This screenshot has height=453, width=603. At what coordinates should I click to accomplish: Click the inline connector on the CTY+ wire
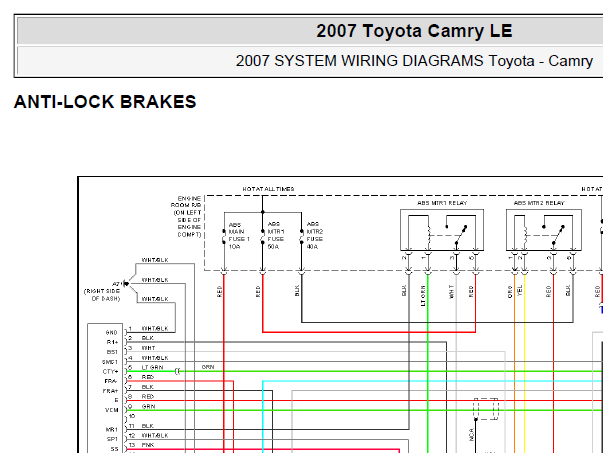pos(177,371)
